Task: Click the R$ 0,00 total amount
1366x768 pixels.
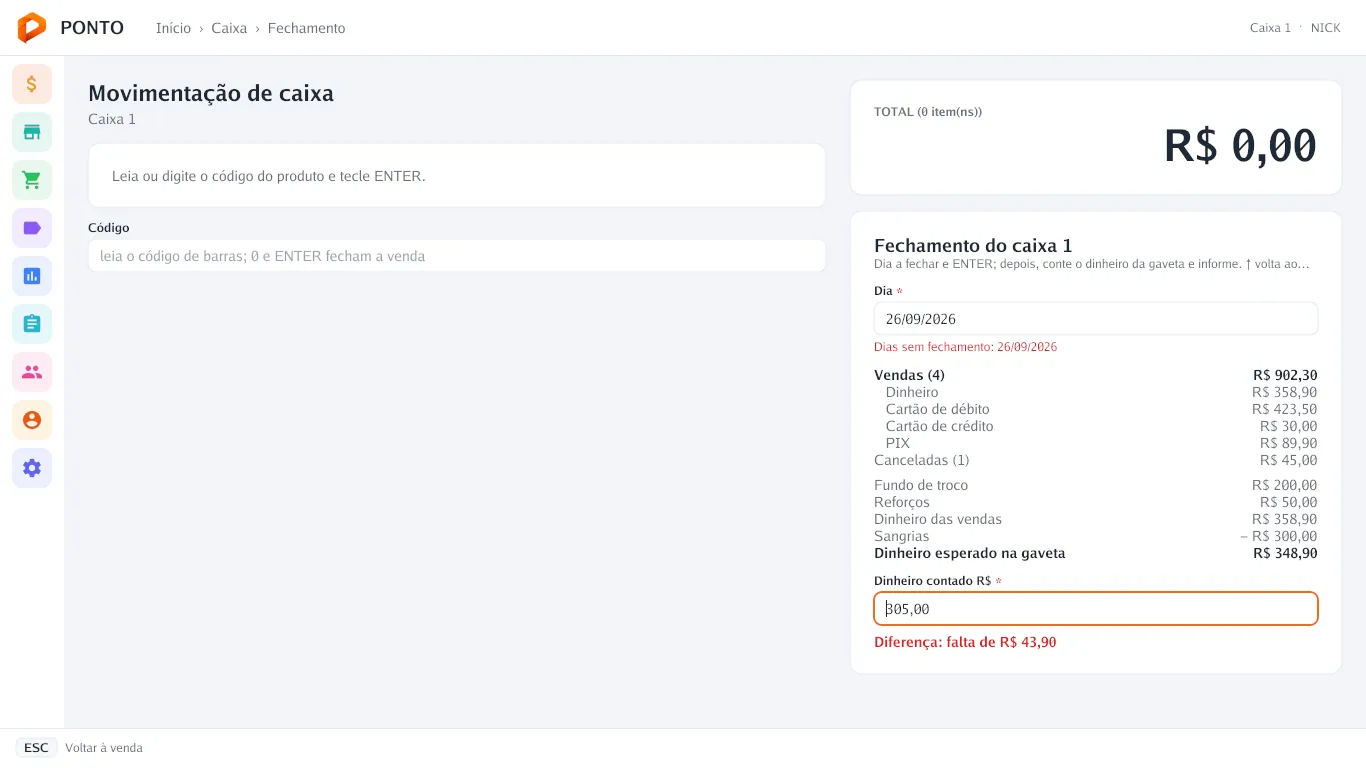Action: (x=1240, y=146)
